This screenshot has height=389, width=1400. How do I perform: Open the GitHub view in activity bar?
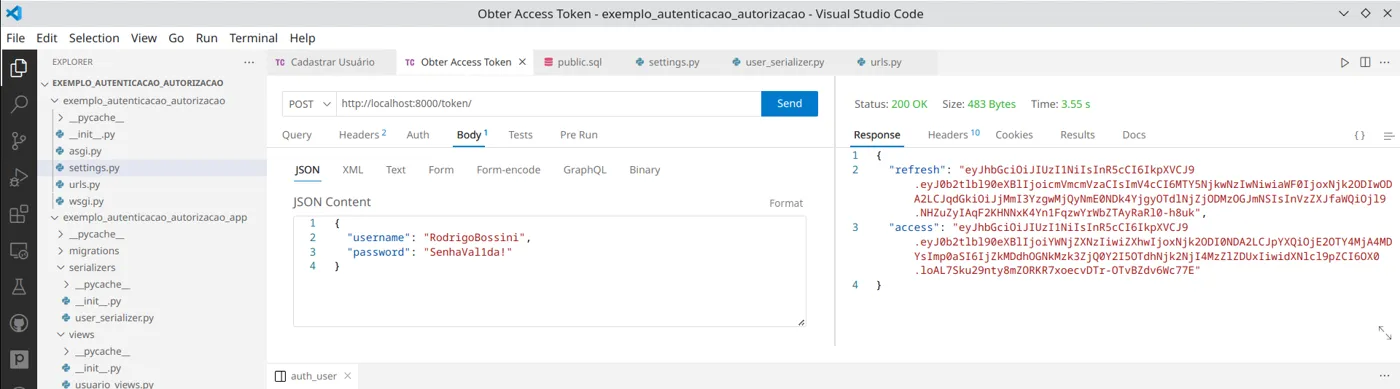click(18, 323)
